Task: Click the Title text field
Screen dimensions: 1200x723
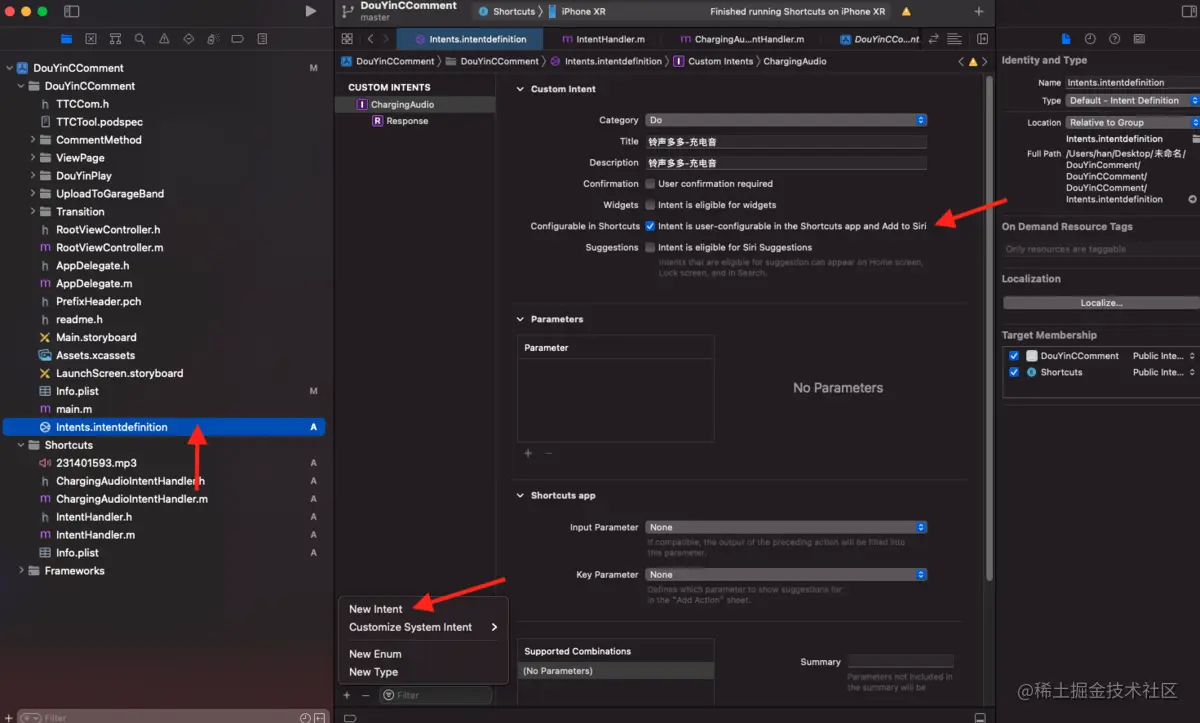Action: 786,142
